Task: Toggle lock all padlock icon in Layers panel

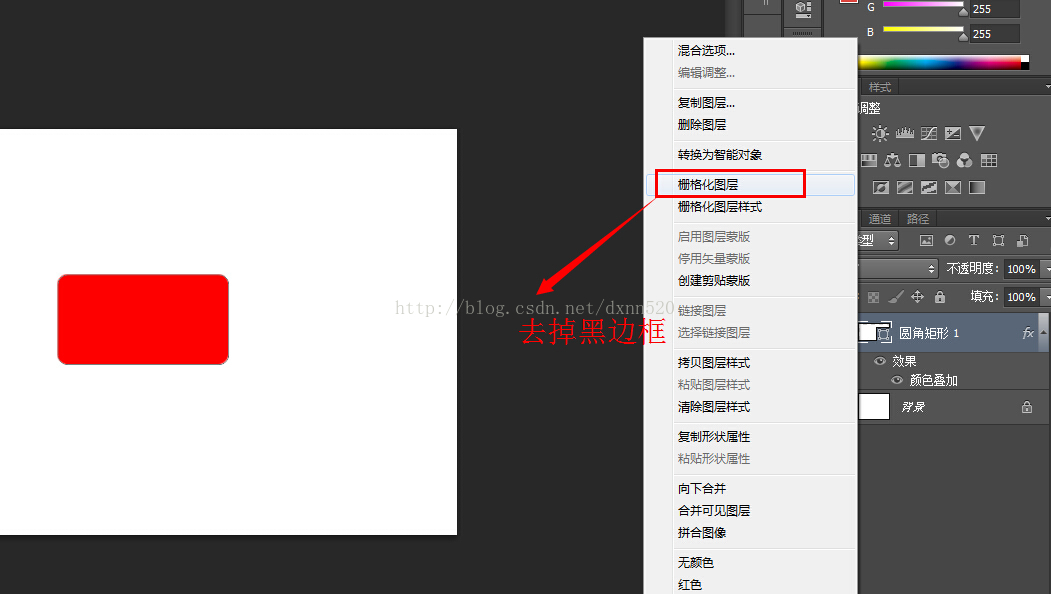Action: 940,296
